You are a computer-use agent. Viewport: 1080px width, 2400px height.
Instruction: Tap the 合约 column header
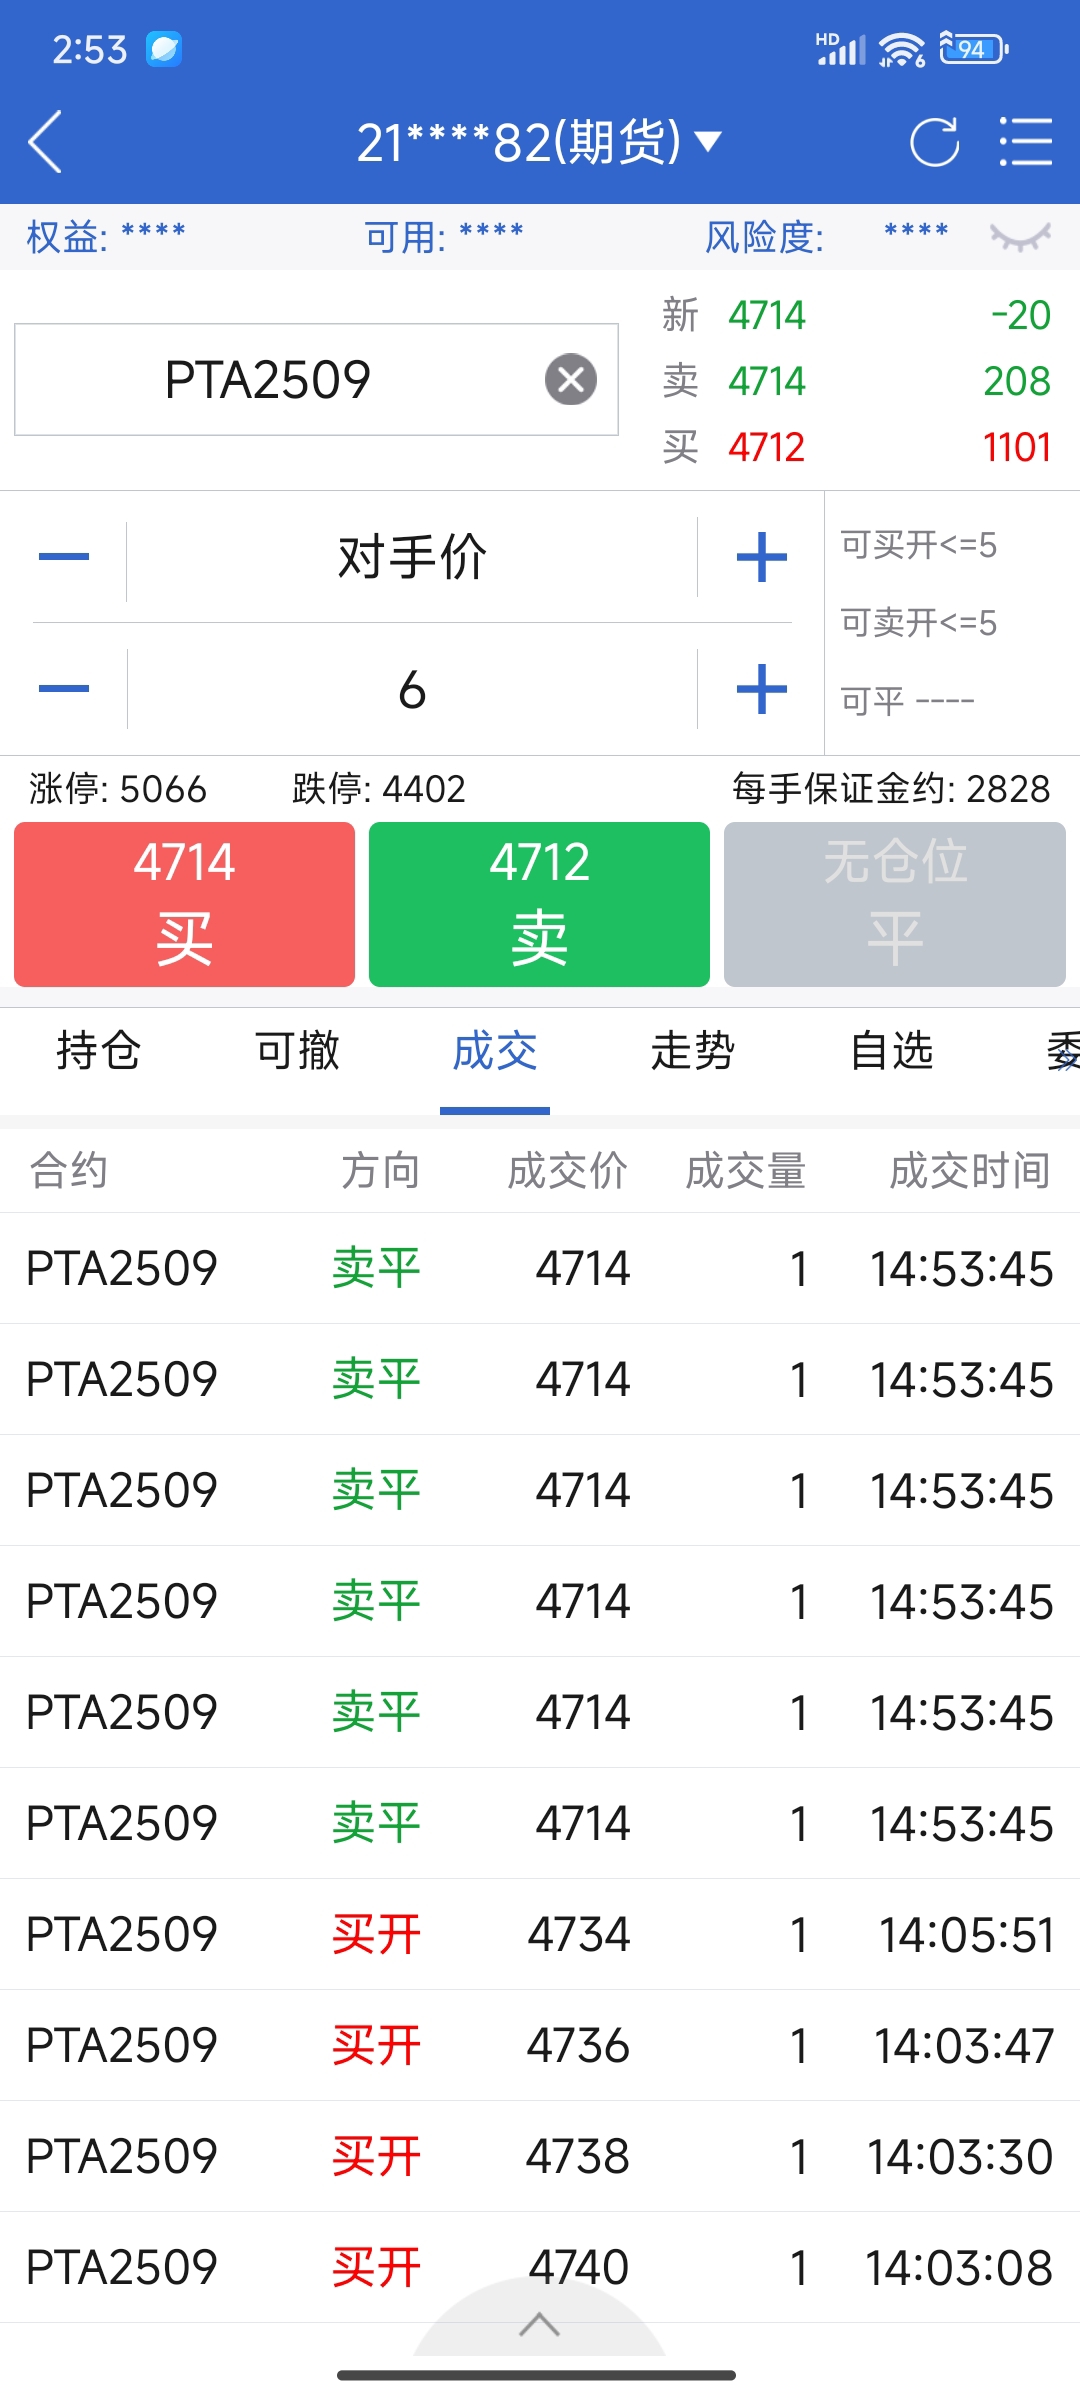click(69, 1171)
